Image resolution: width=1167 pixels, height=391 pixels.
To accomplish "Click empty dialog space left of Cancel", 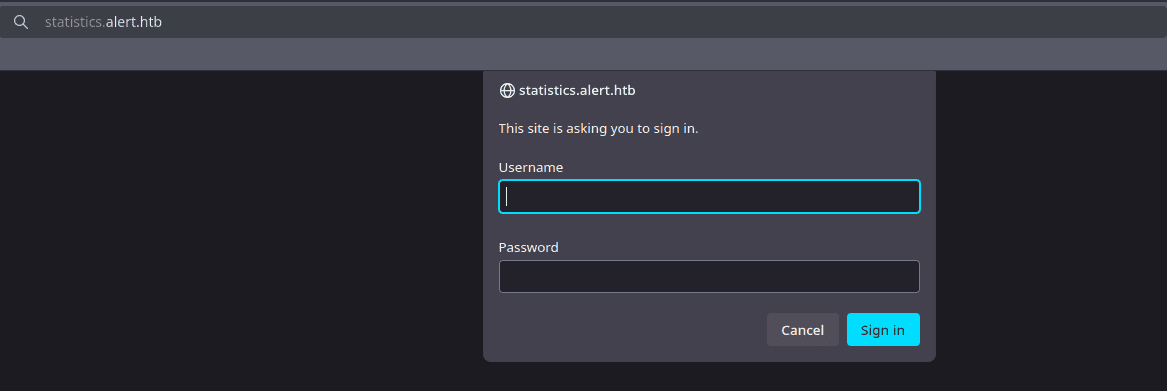I will (x=633, y=330).
